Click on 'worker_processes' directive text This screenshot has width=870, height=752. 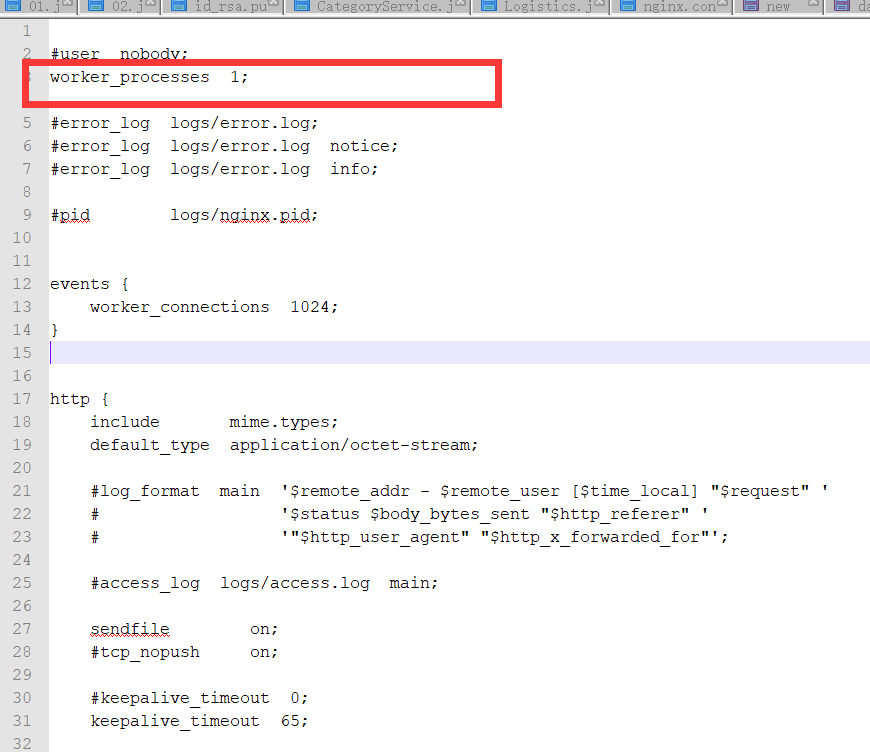coord(130,77)
